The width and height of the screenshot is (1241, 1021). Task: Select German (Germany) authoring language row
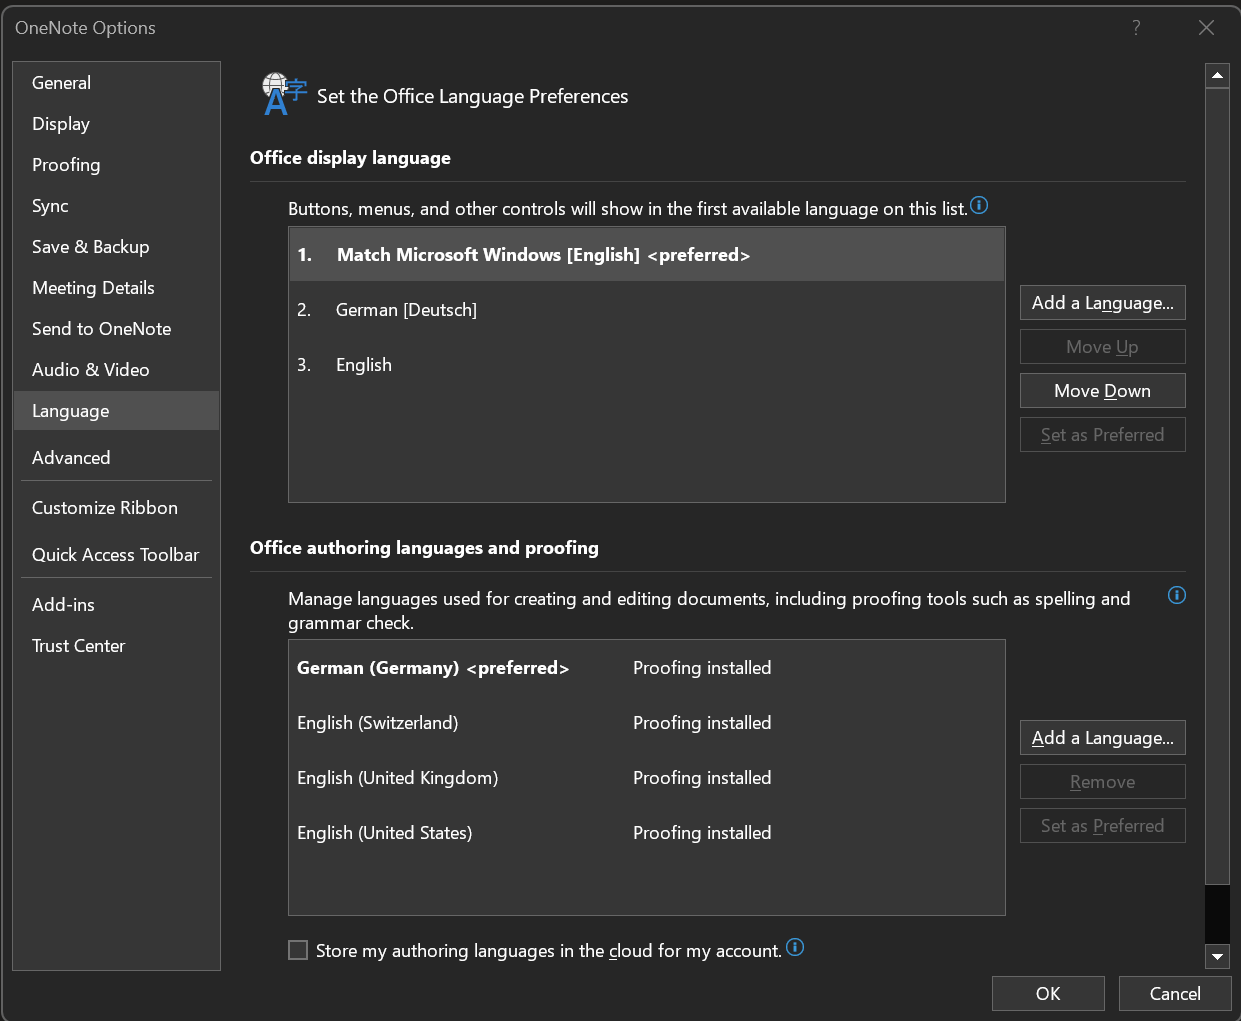point(647,668)
